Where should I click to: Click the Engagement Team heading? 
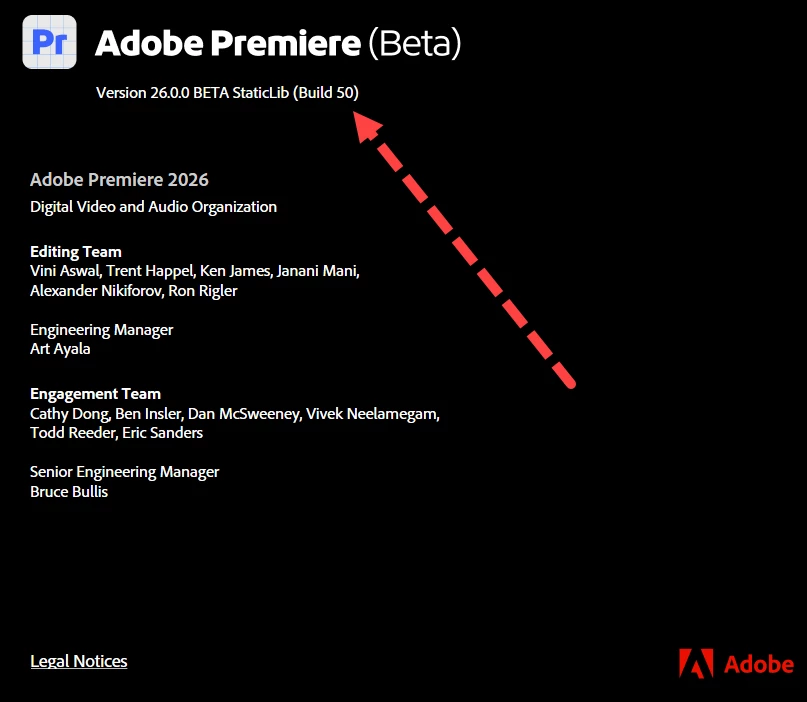point(95,394)
